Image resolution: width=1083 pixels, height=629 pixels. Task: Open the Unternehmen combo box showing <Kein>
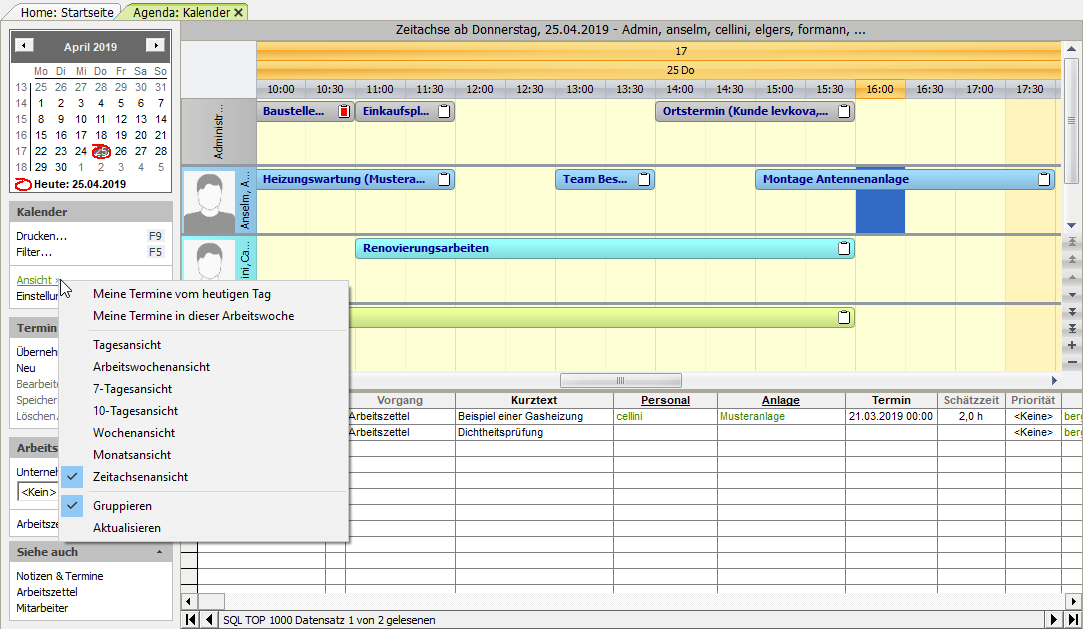click(37, 492)
